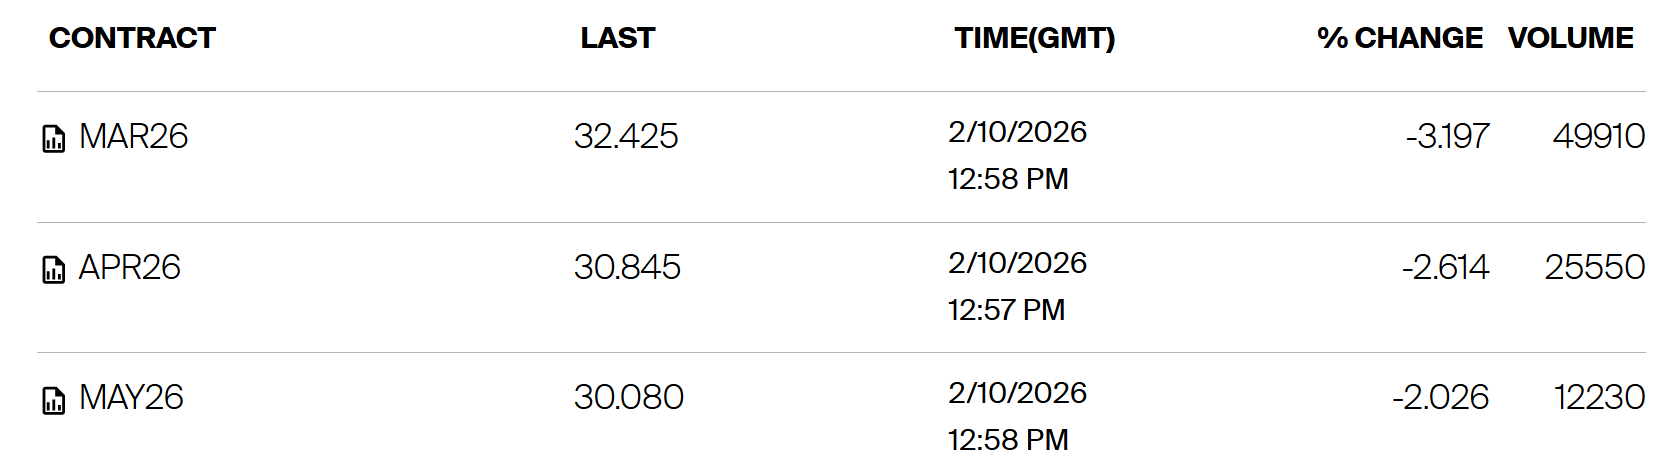Click the LAST column header
The width and height of the screenshot is (1657, 462).
pyautogui.click(x=617, y=38)
